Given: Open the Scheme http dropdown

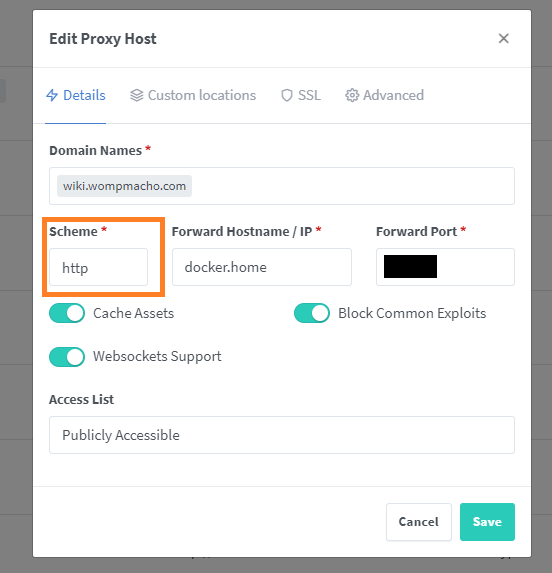Looking at the screenshot, I should pos(99,267).
